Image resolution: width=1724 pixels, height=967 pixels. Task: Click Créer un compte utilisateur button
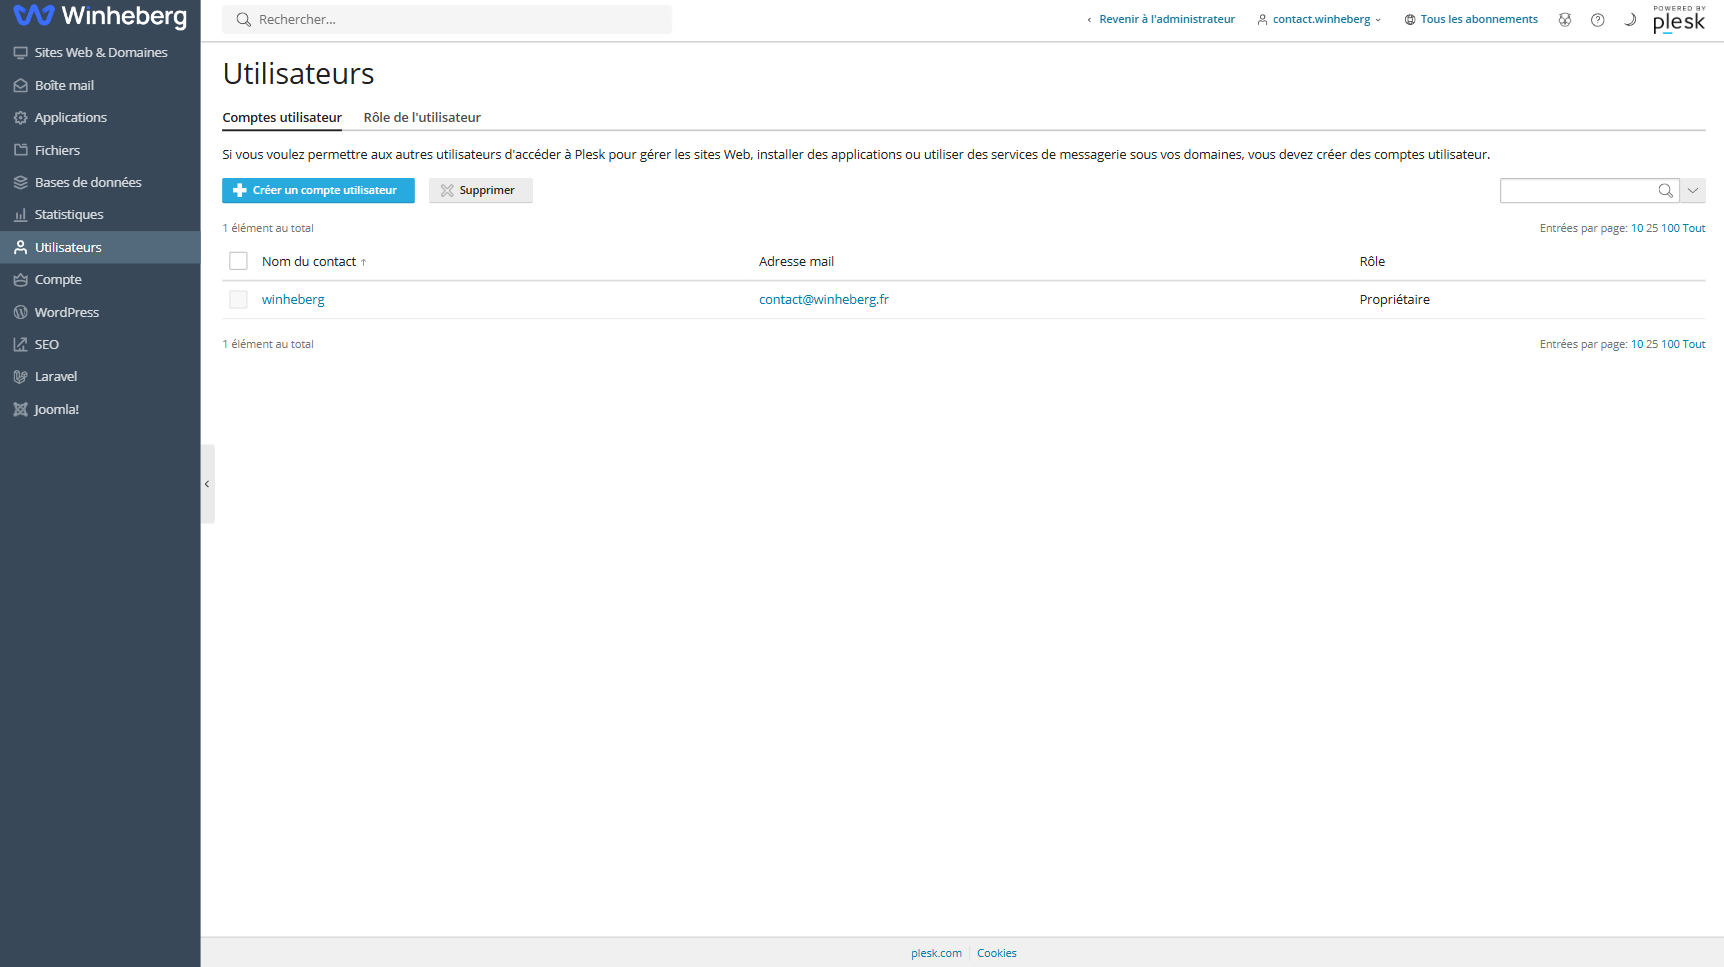(318, 191)
